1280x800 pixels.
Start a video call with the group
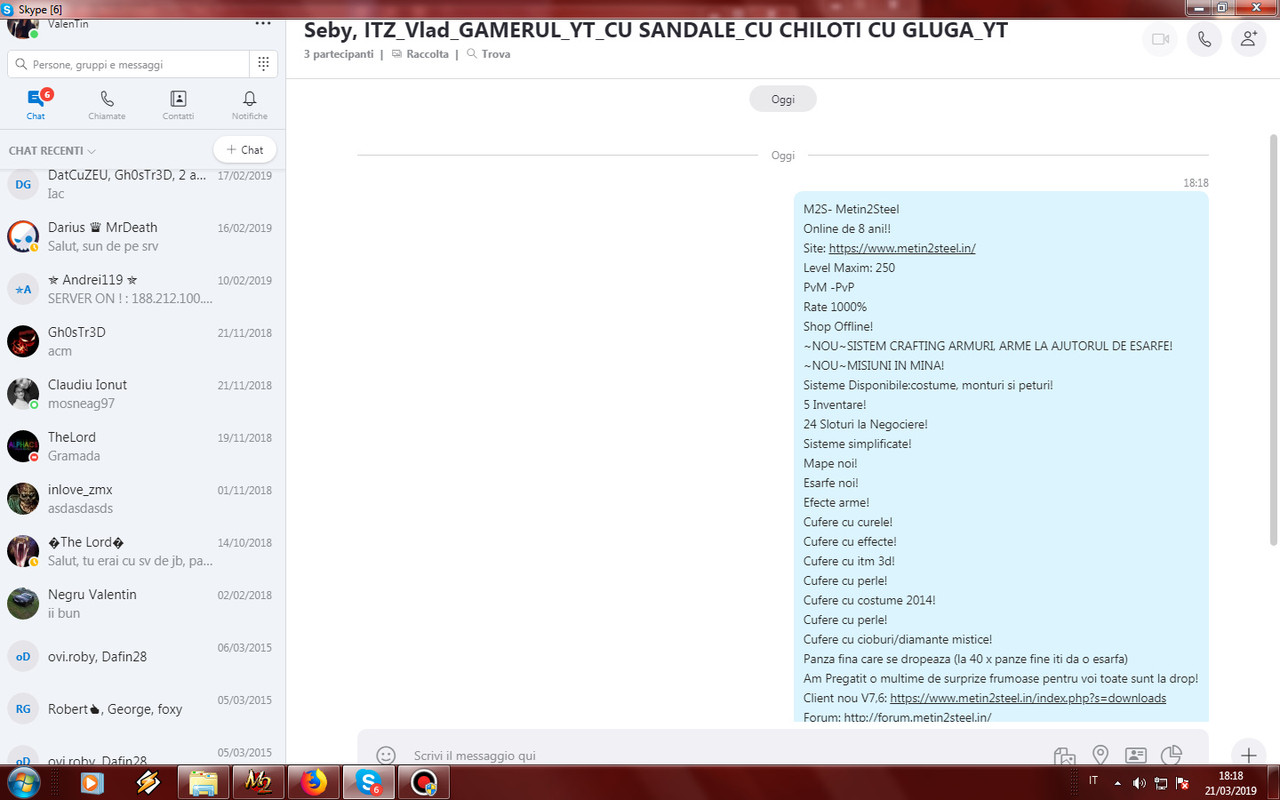(x=1159, y=39)
